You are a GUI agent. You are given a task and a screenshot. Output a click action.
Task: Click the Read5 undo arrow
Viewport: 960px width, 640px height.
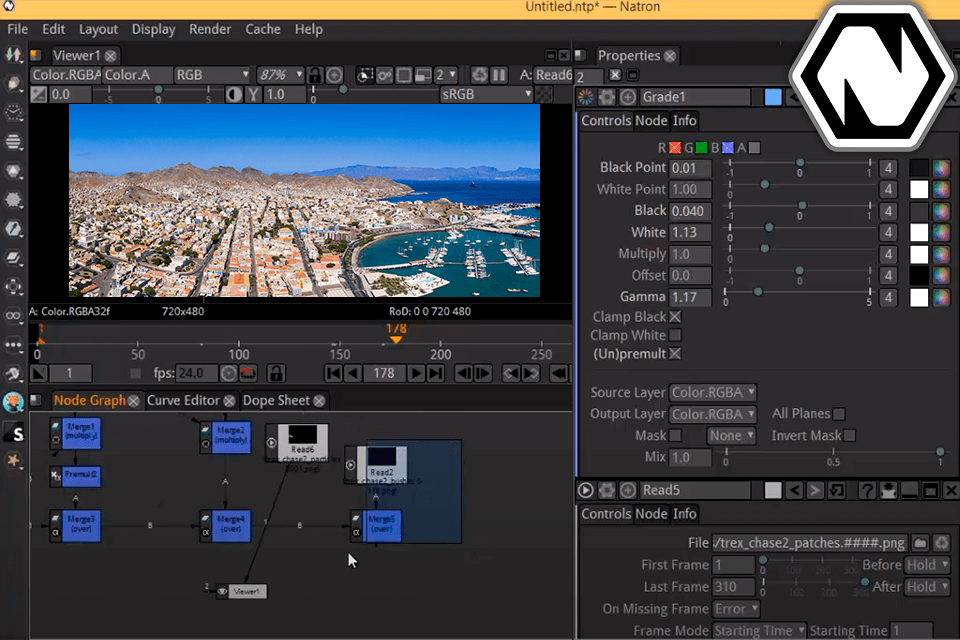click(x=794, y=490)
